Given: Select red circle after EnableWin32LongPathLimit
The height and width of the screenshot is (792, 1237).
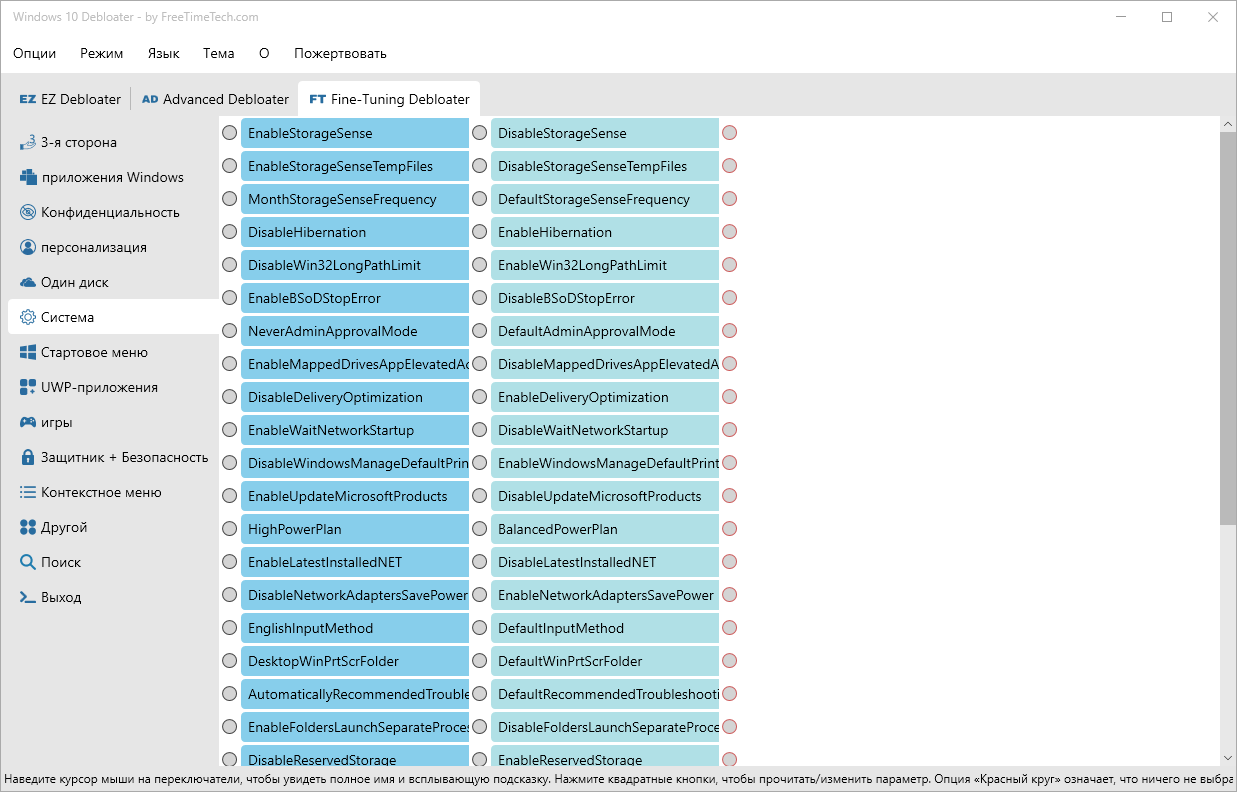Looking at the screenshot, I should (730, 265).
